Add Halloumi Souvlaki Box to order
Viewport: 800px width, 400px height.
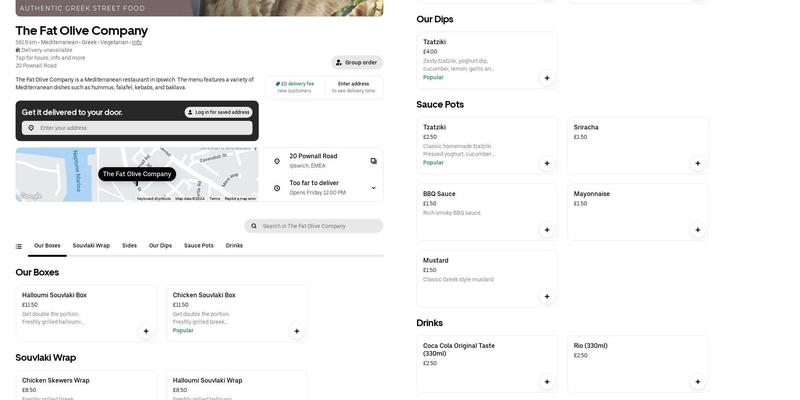tap(146, 331)
